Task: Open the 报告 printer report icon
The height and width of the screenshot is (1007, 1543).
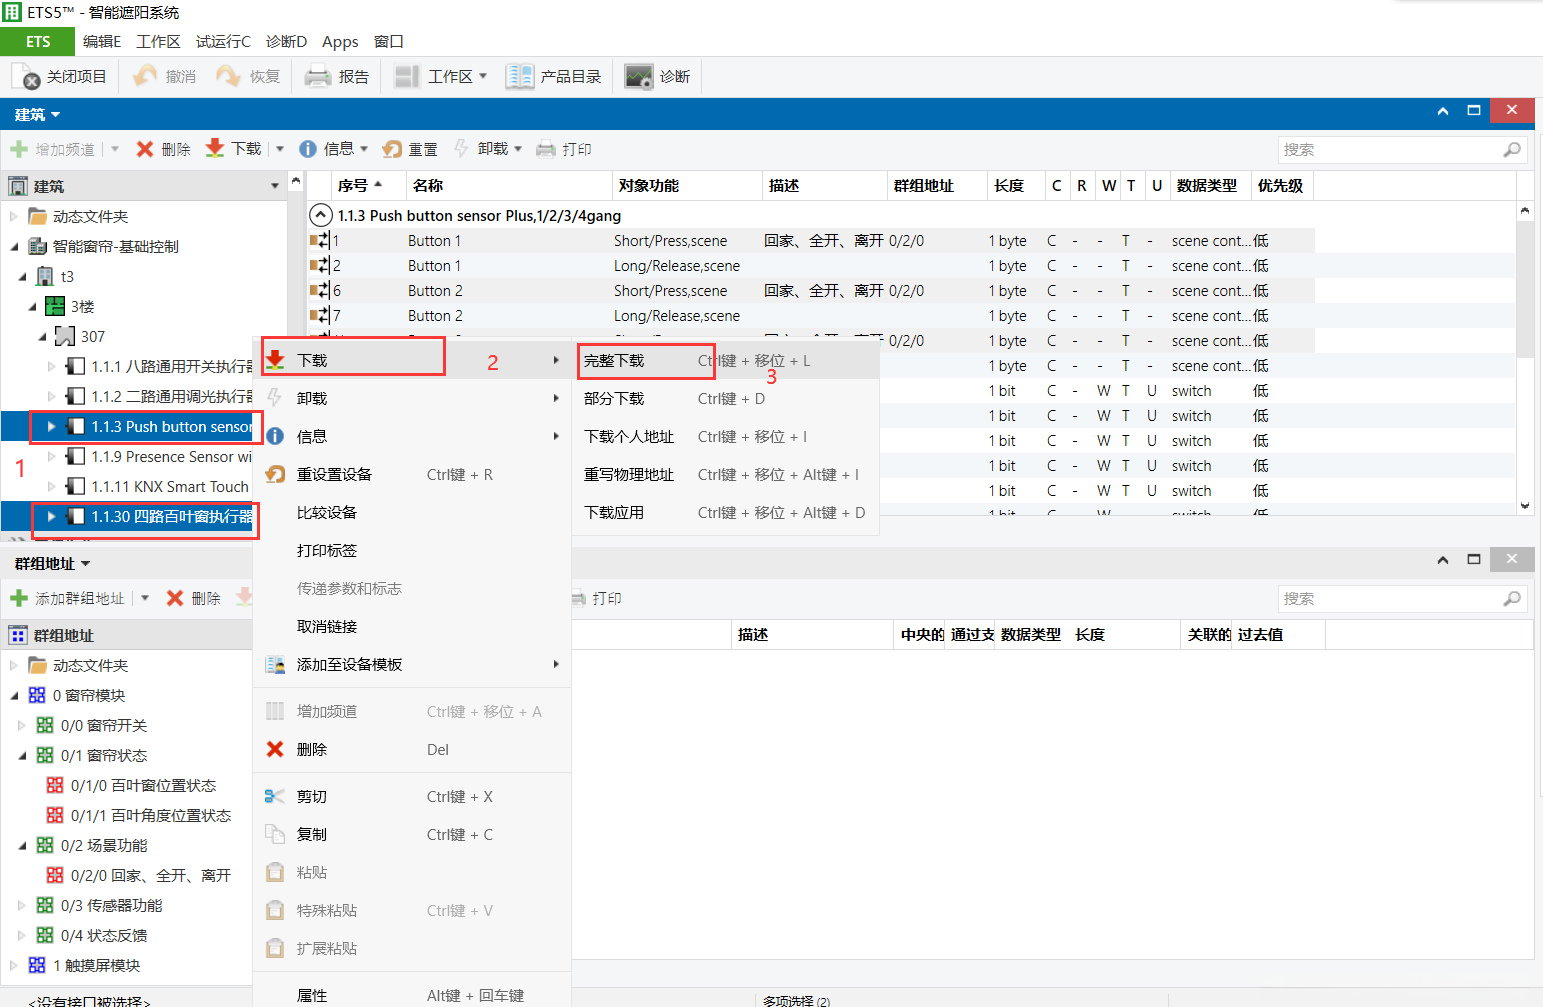Action: 318,76
